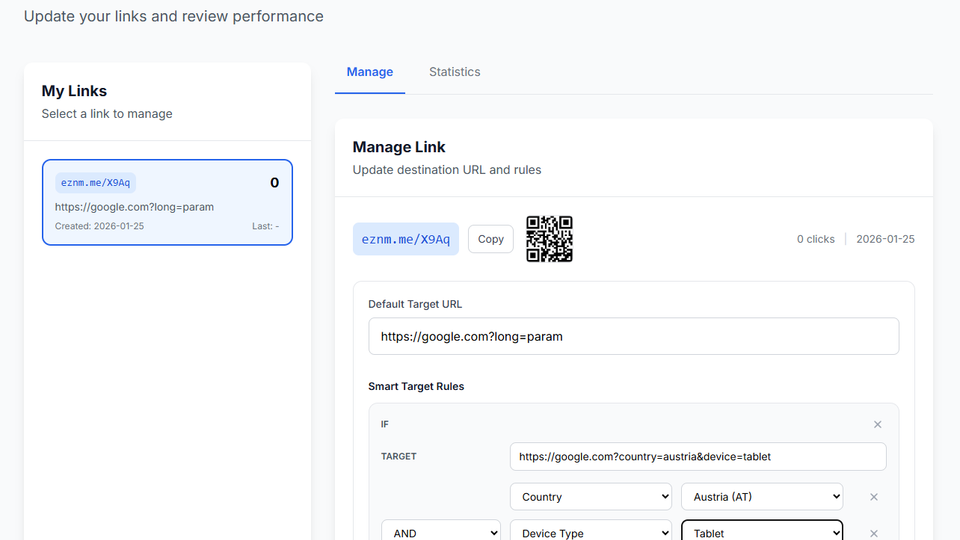Screen dimensions: 960x540
Task: Expand the Austria (AT) country selector
Action: point(761,497)
